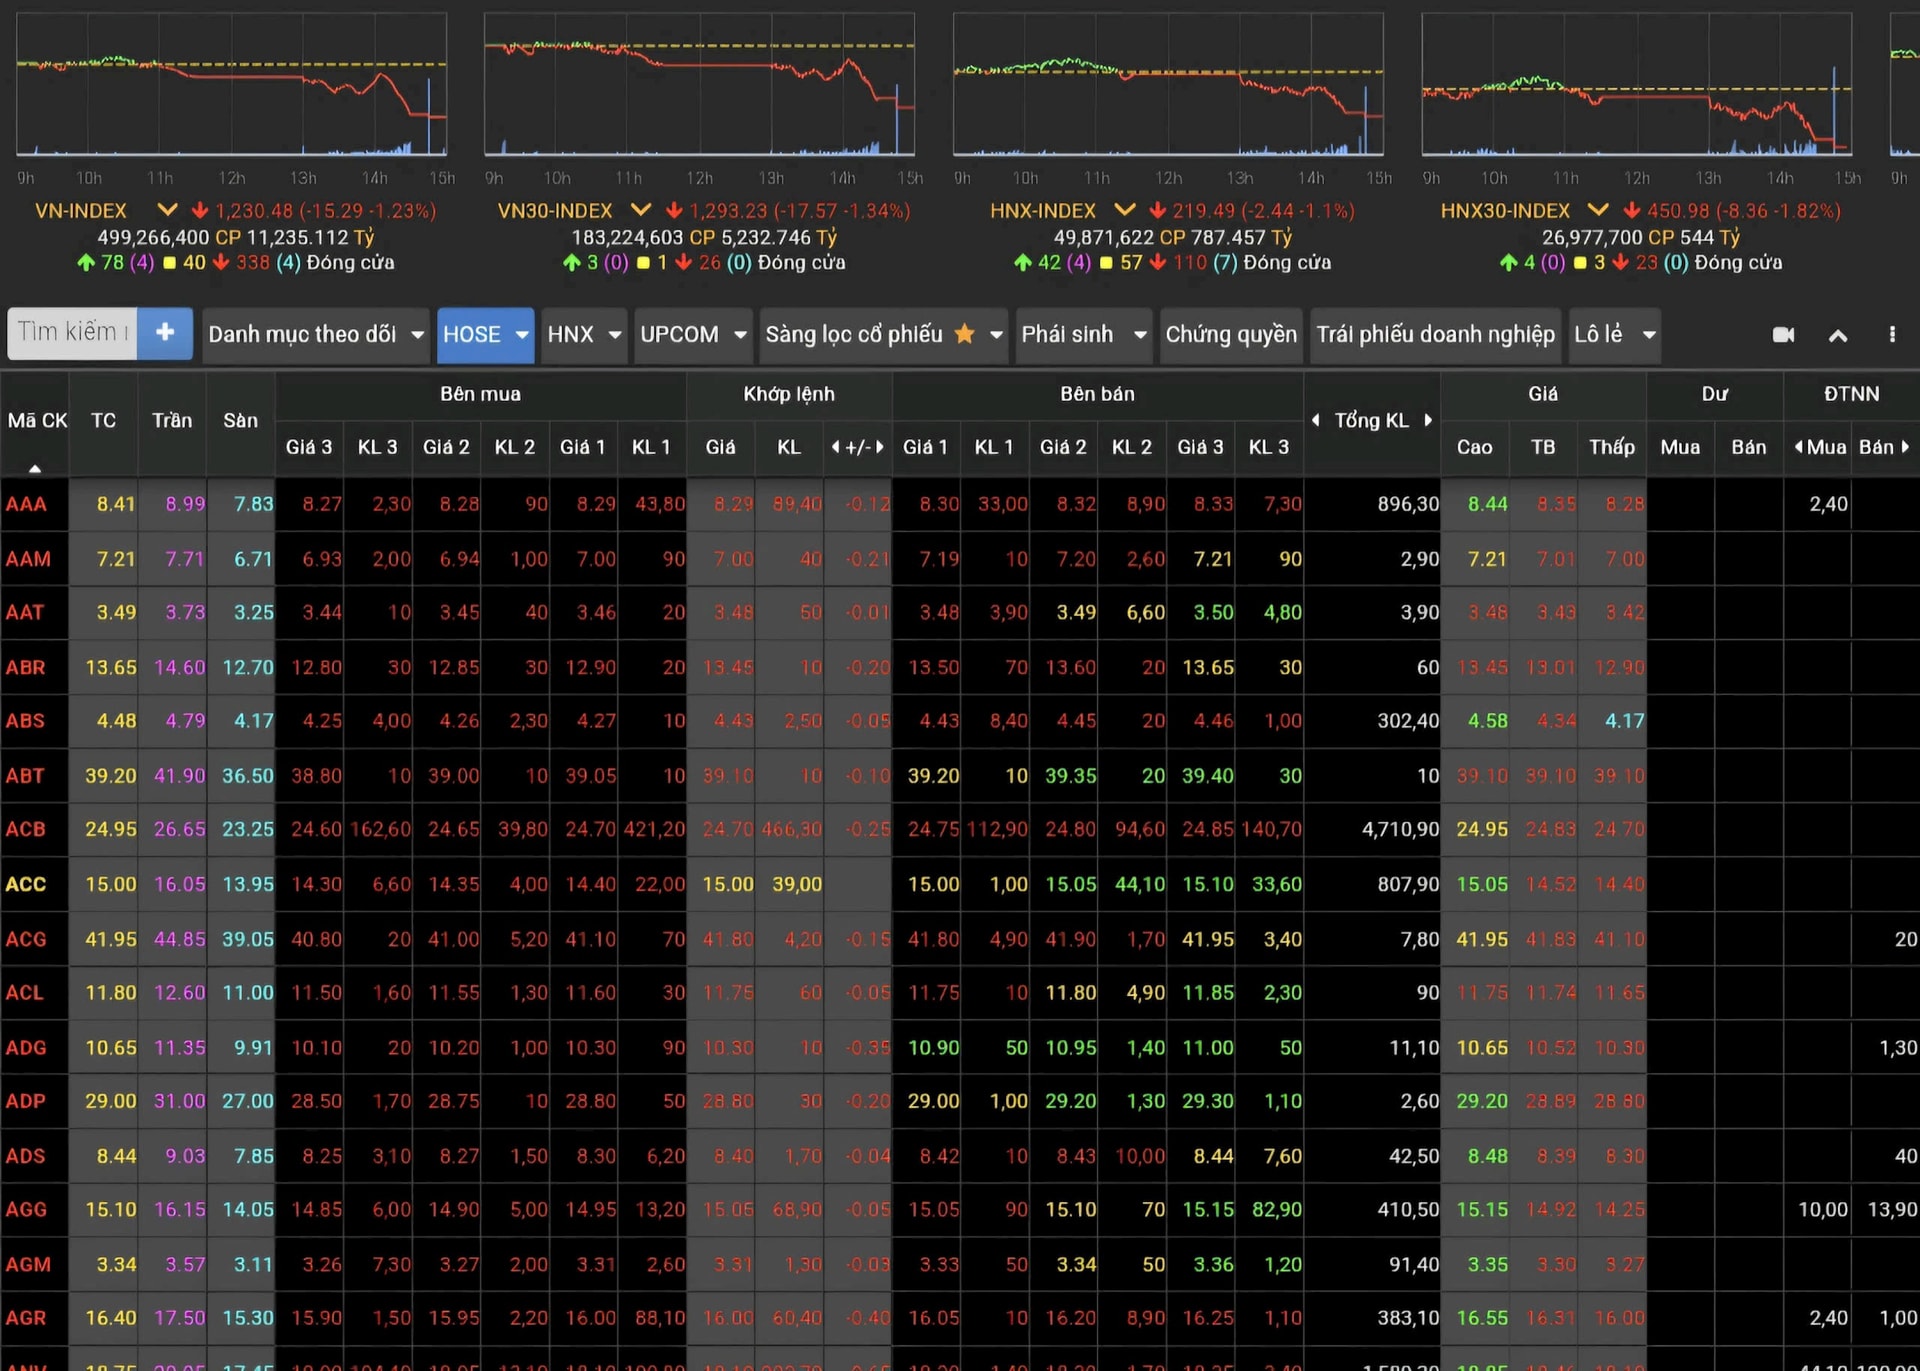
Task: Click AAA ceiling price 8.99
Action: pyautogui.click(x=185, y=504)
